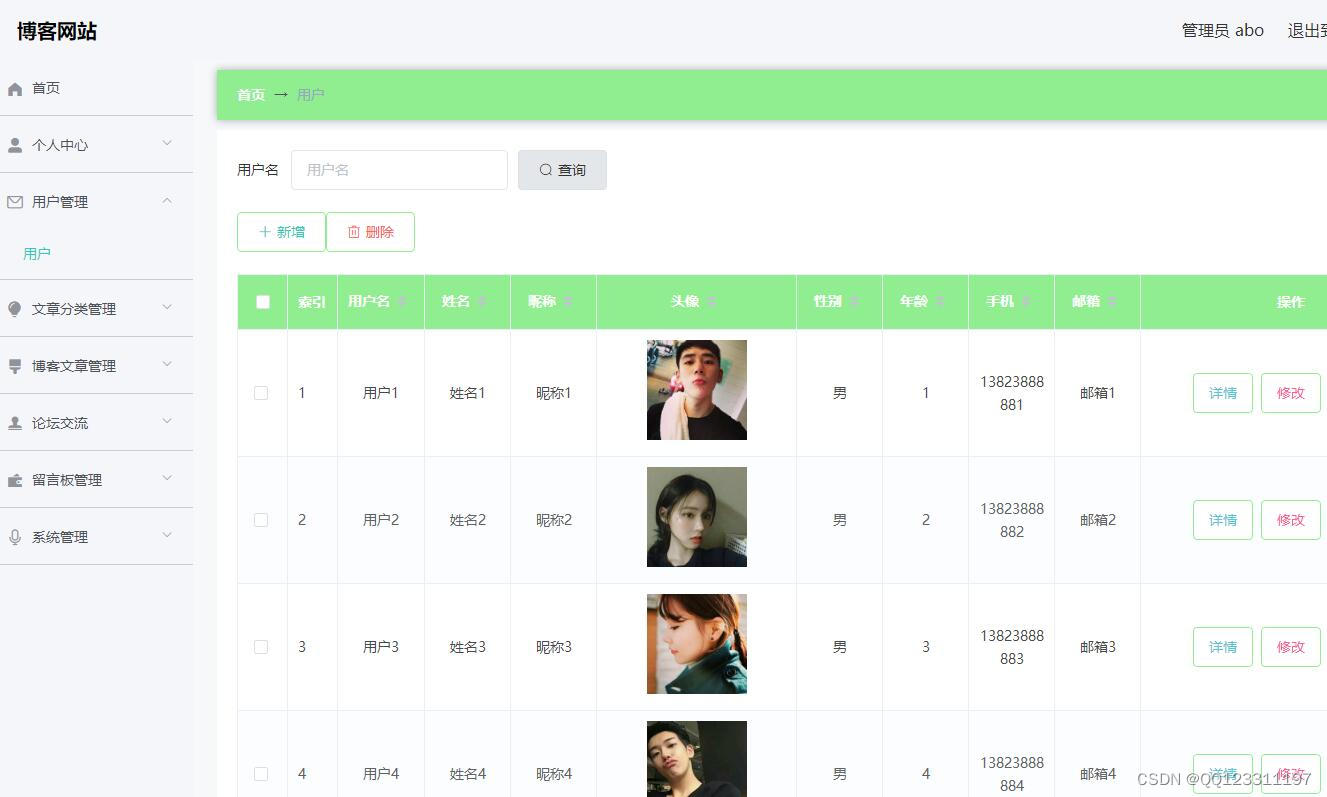1327x797 pixels.
Task: Click the trash icon in the 删除 button
Action: coord(354,232)
